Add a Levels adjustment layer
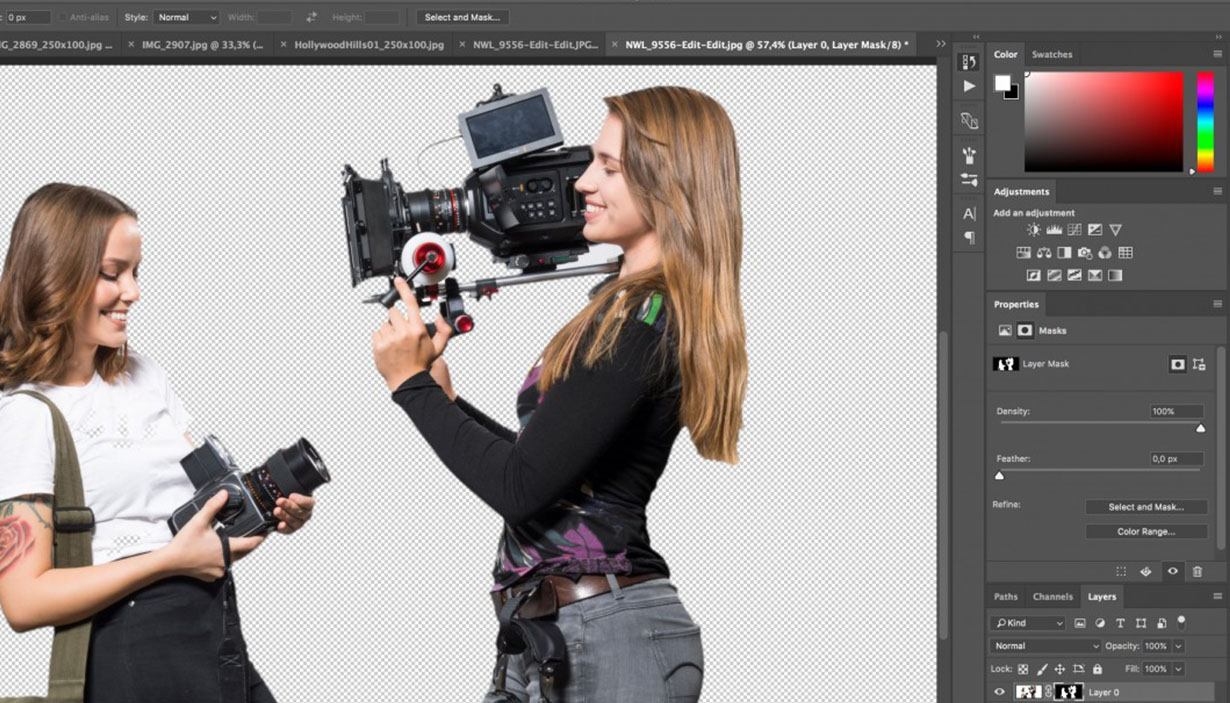1230x703 pixels. coord(1054,230)
